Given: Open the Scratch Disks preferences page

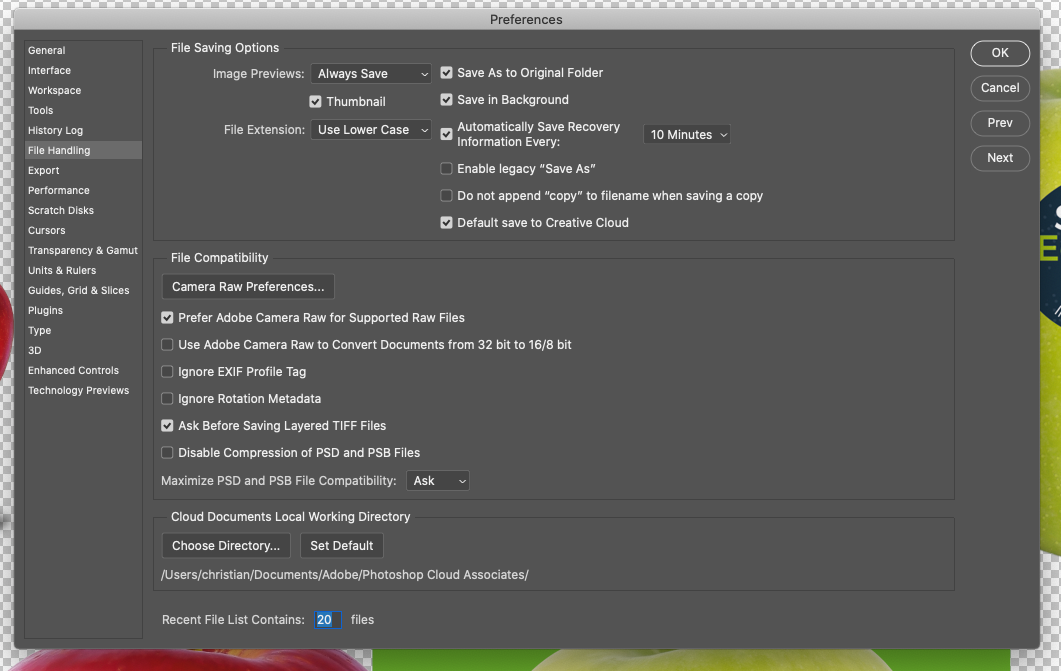Looking at the screenshot, I should click(x=62, y=210).
